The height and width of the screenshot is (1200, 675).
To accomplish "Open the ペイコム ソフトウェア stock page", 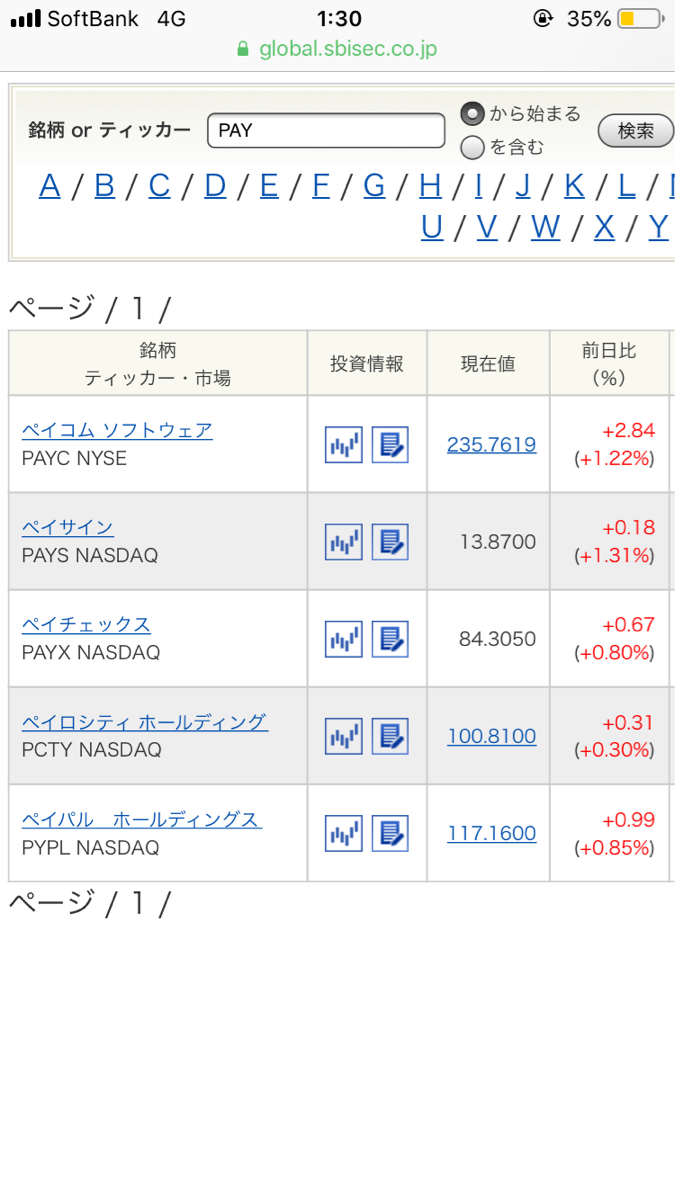I will click(117, 430).
